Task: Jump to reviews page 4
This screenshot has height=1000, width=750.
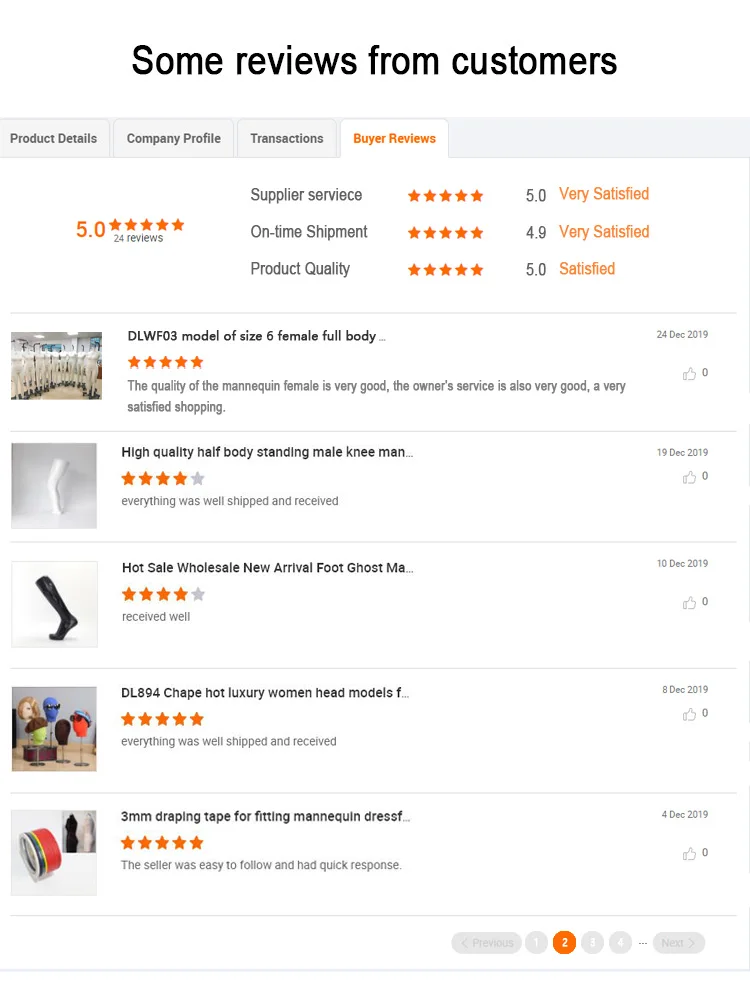Action: 620,943
